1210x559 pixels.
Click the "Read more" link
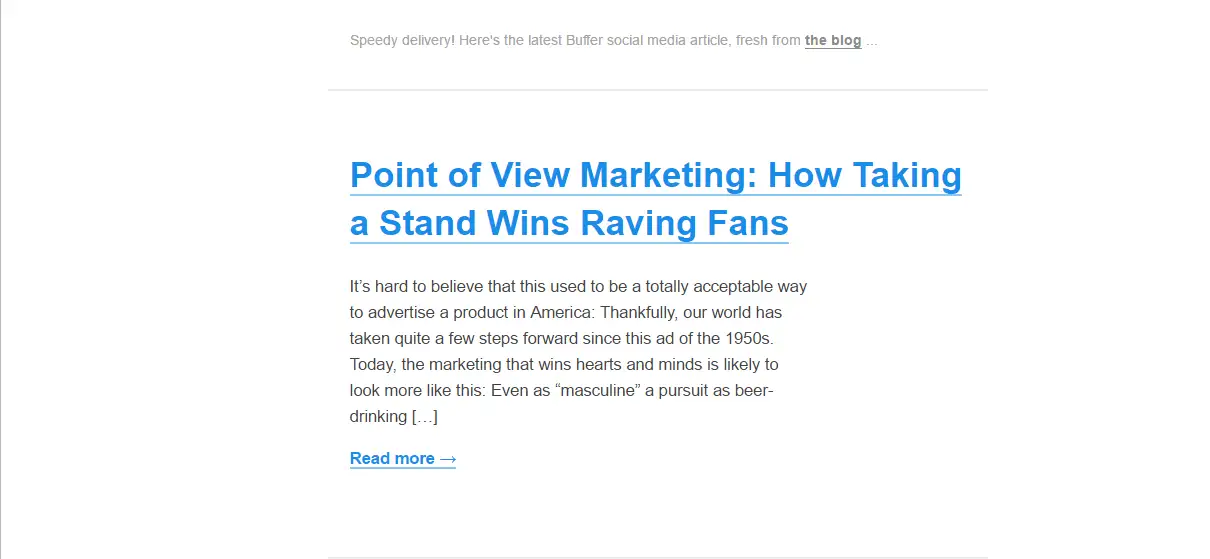[x=392, y=459]
